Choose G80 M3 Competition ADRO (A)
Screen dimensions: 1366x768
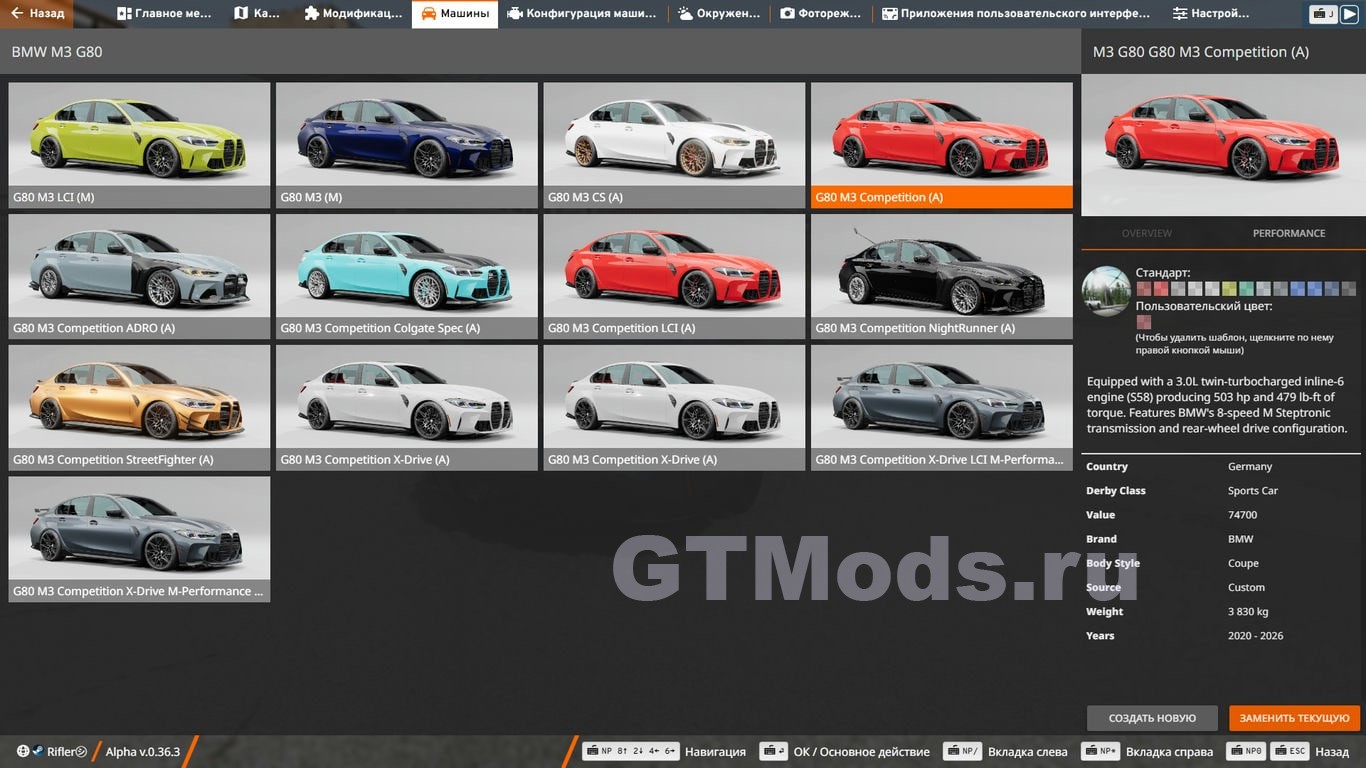click(139, 277)
